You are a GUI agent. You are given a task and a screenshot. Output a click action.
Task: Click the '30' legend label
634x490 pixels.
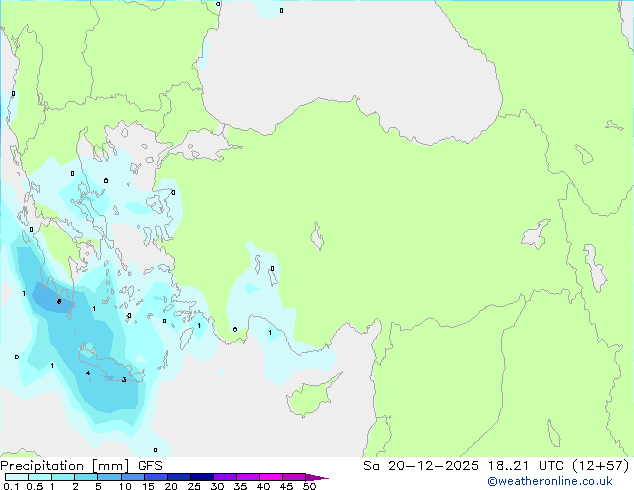click(217, 486)
